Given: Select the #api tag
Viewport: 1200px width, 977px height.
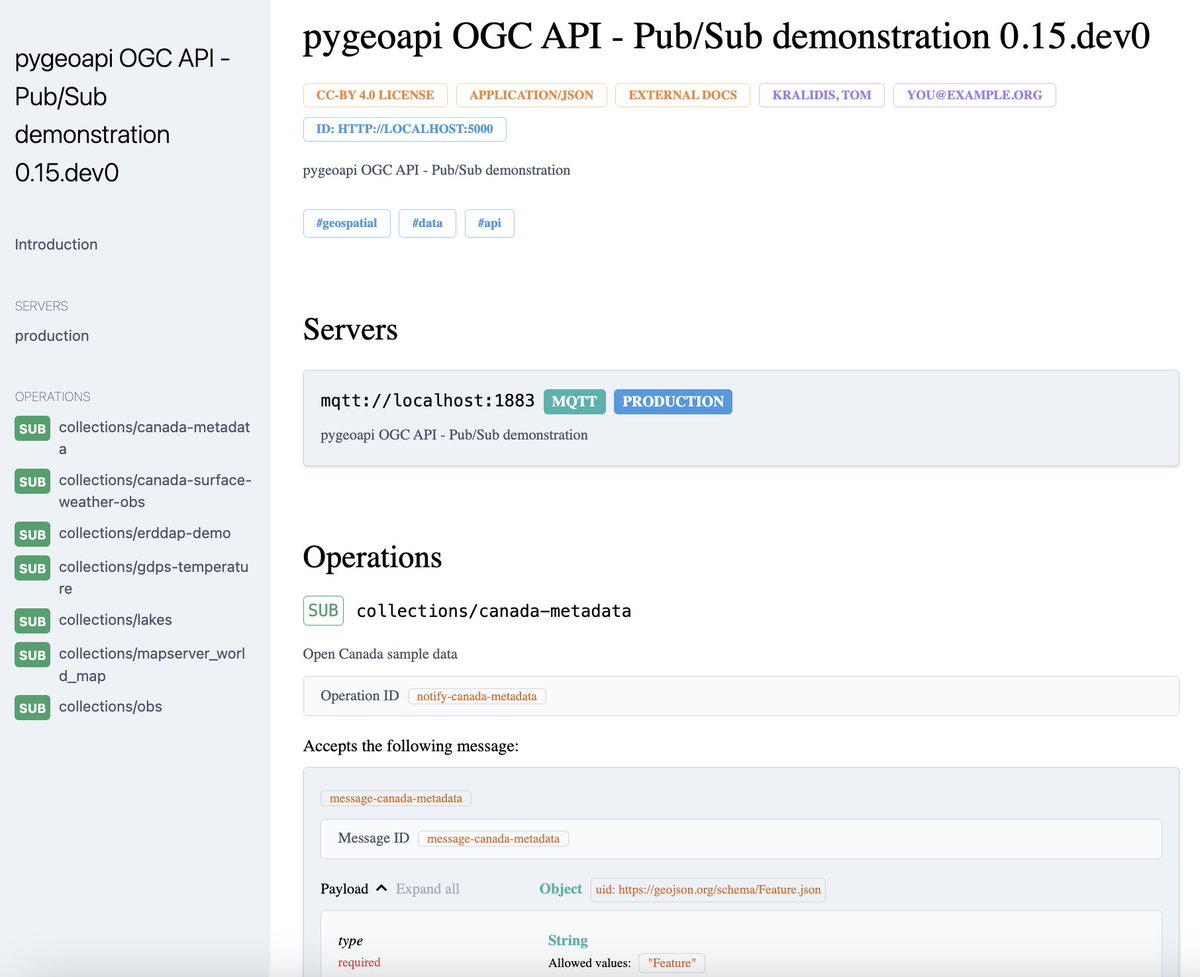Looking at the screenshot, I should click(x=489, y=223).
